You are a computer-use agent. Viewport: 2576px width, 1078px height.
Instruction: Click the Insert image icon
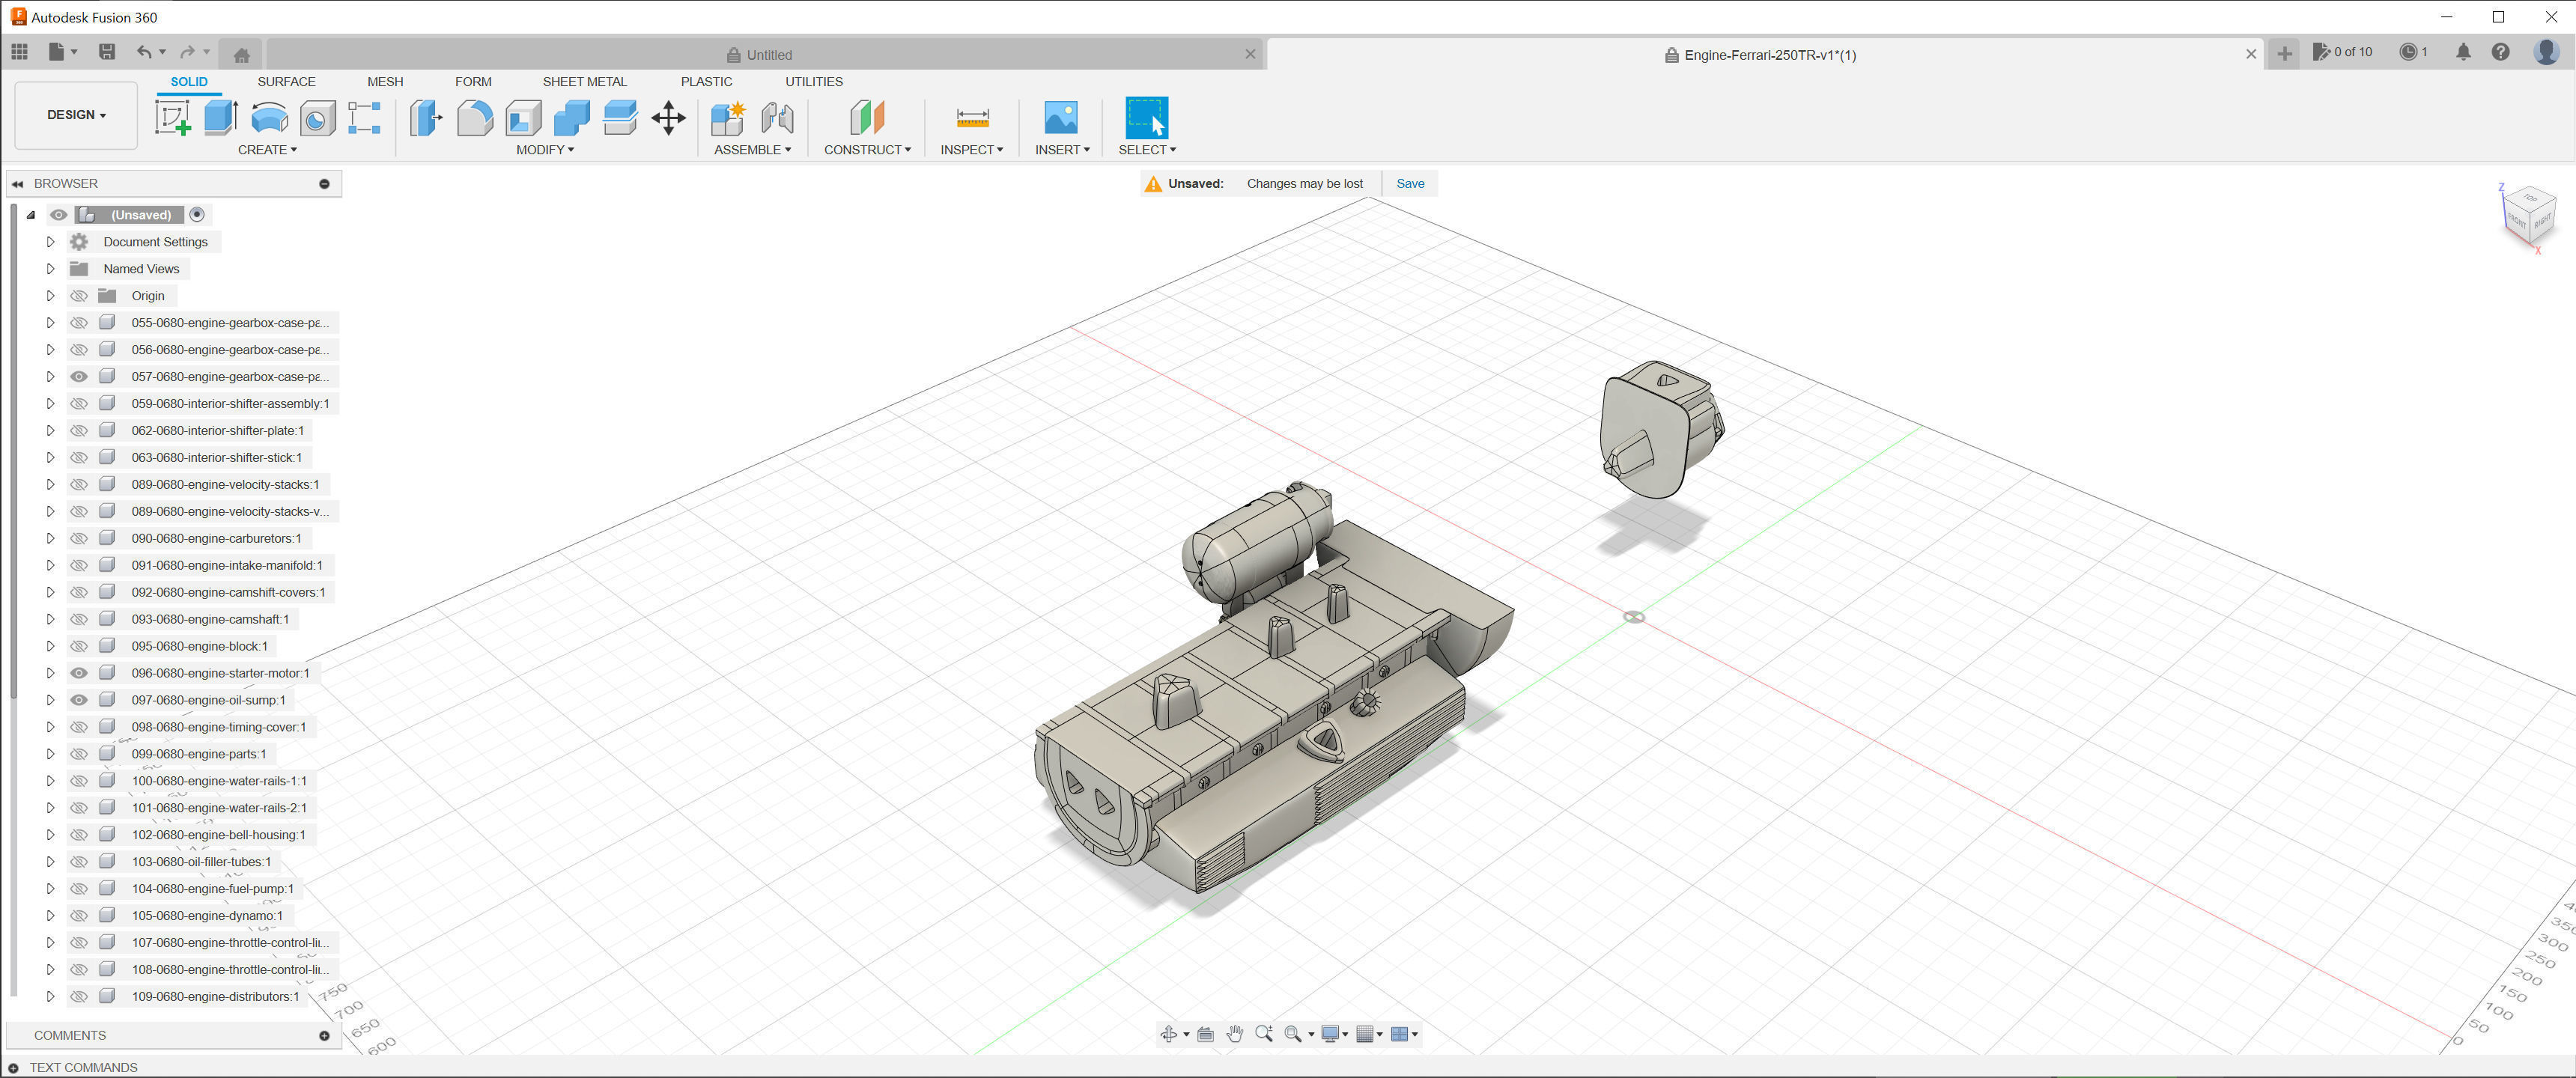click(1060, 118)
